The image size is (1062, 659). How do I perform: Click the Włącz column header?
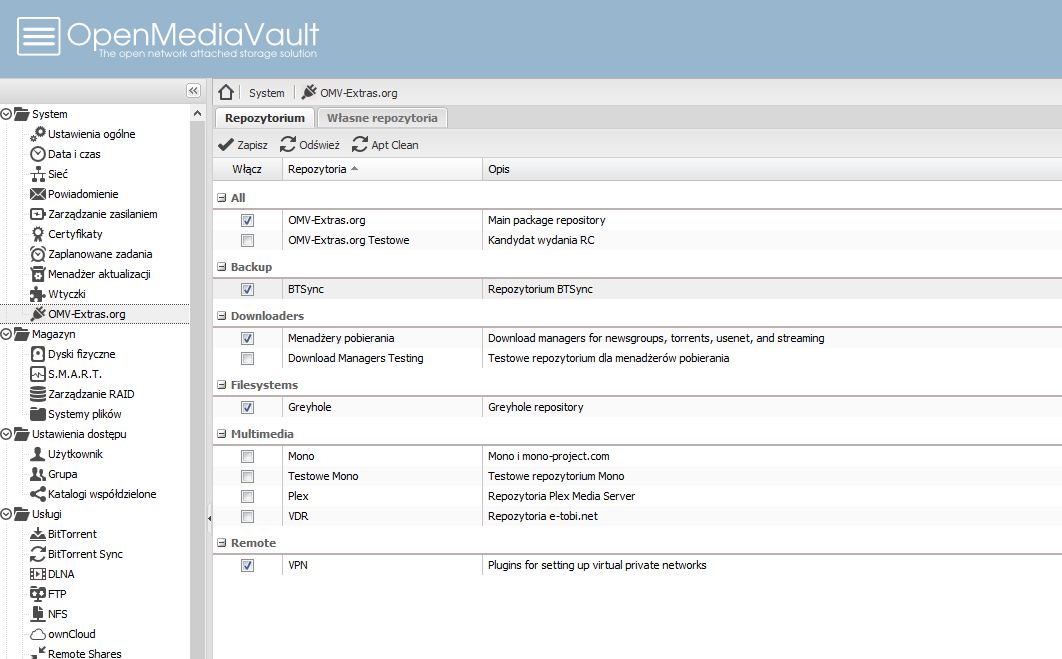pos(247,169)
